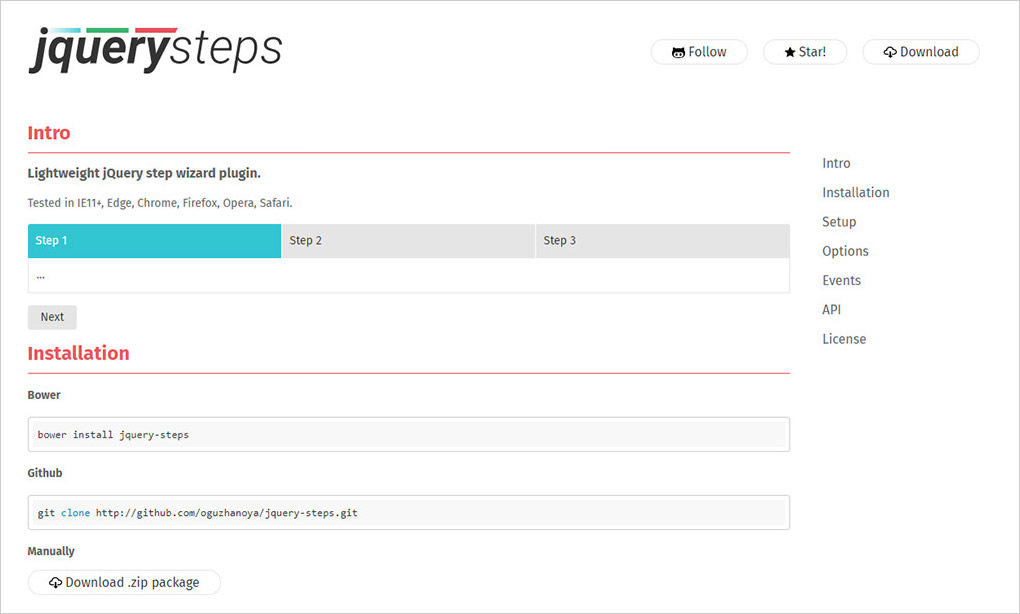The width and height of the screenshot is (1020, 614).
Task: Navigate to the API section
Action: (831, 309)
